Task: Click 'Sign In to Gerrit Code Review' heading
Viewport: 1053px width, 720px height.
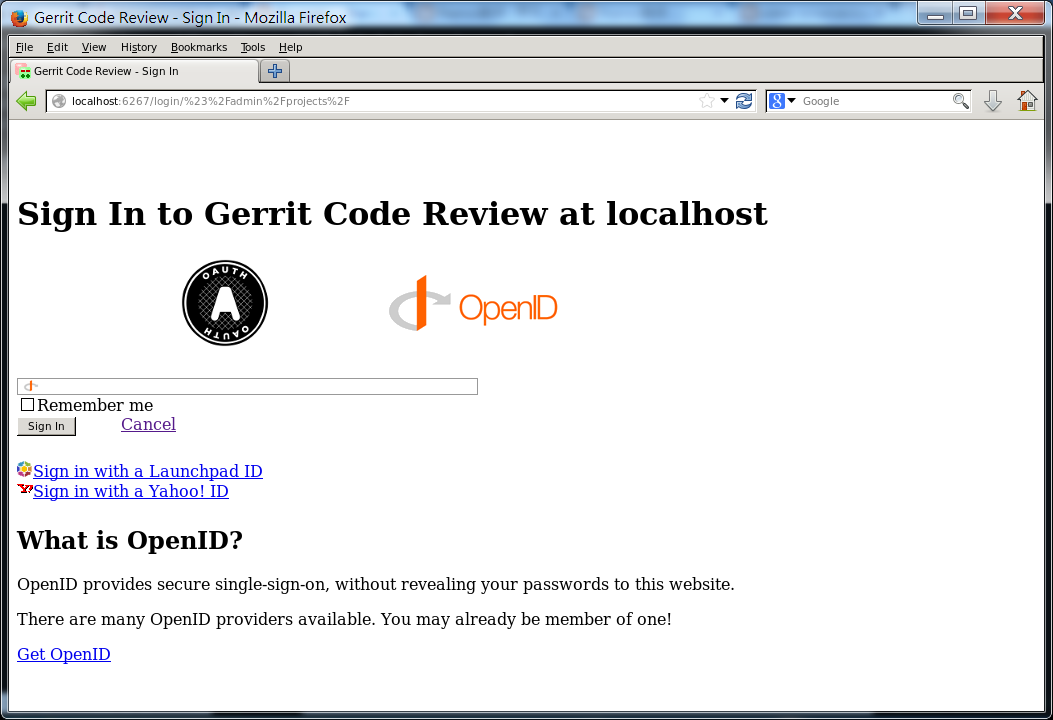Action: click(392, 214)
